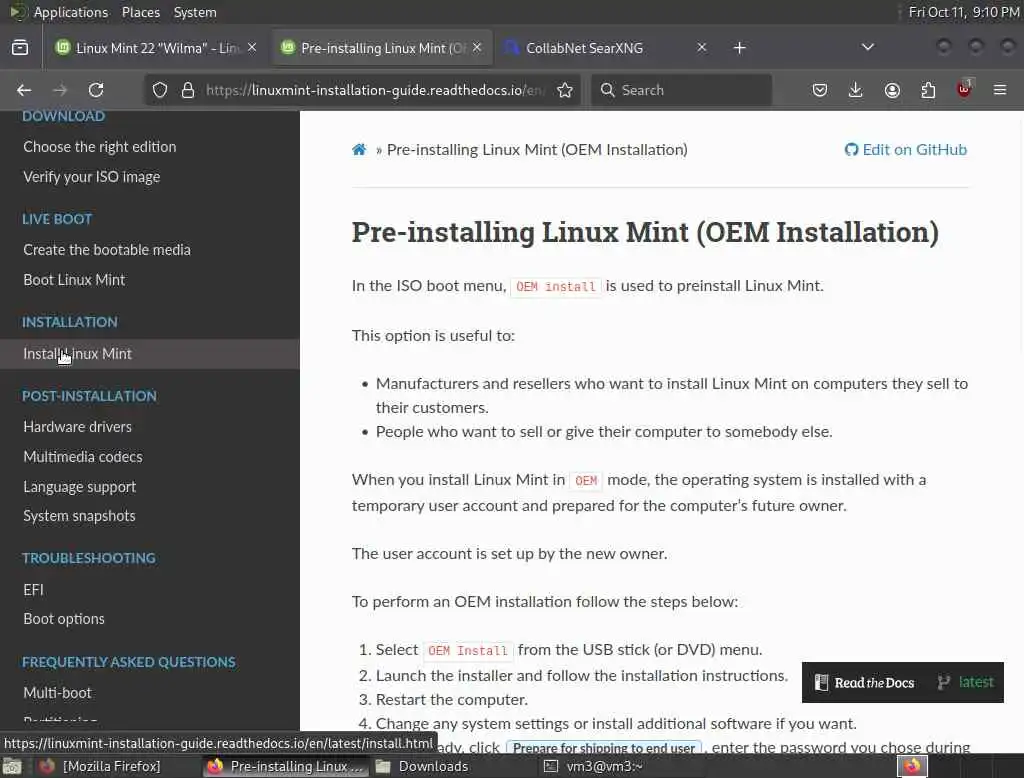Open a new browser tab

739,48
